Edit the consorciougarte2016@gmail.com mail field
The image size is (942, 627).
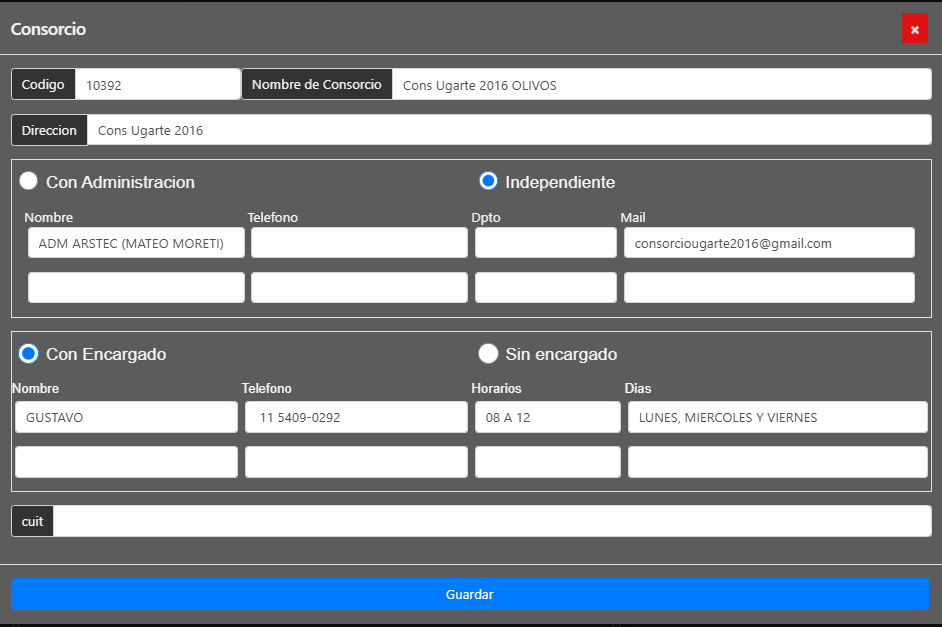[x=769, y=243]
